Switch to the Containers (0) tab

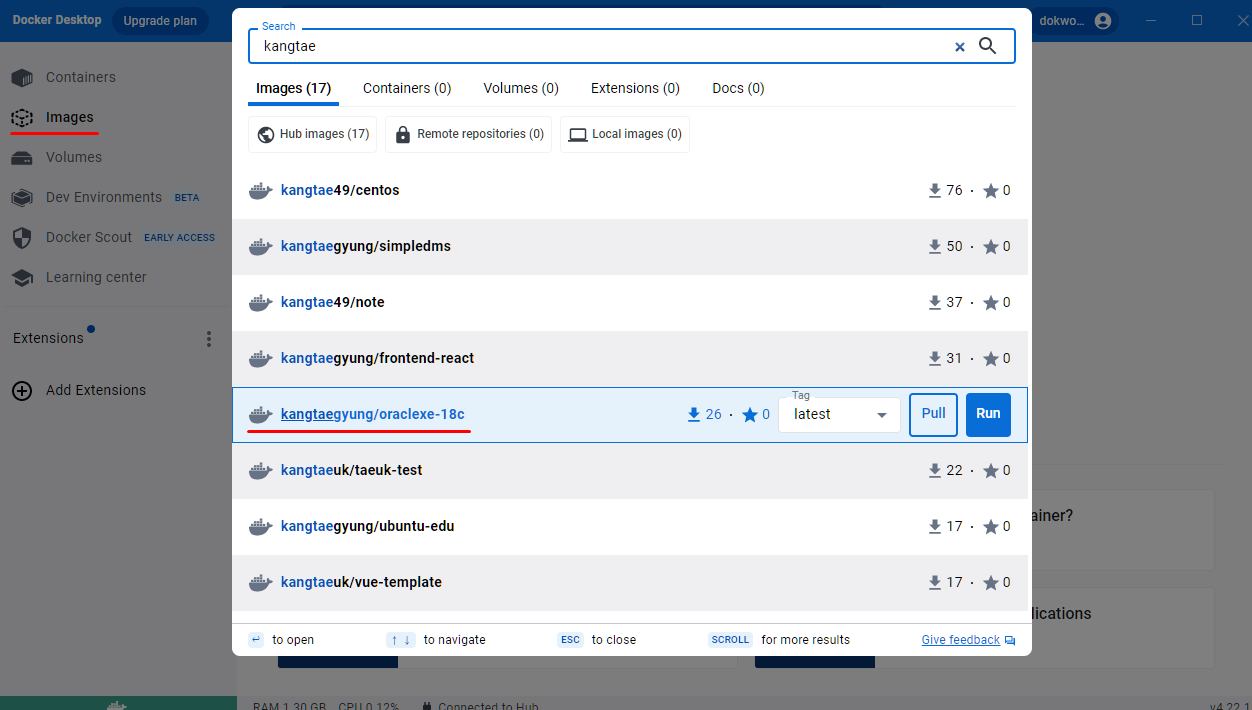pyautogui.click(x=407, y=88)
